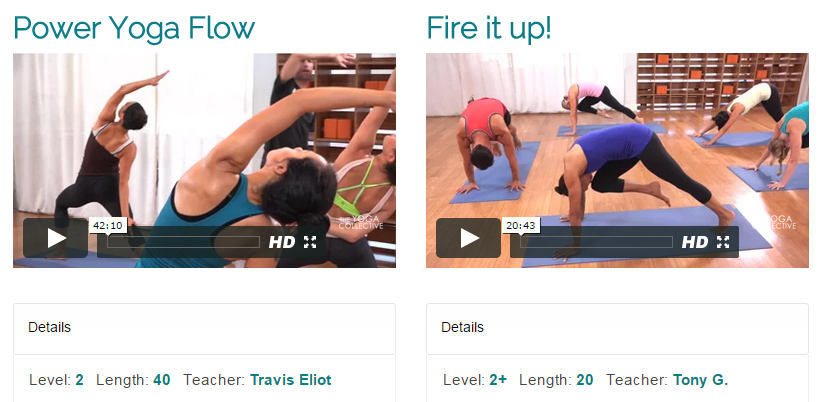Filter by Level 2 link
819x402 pixels.
point(79,380)
